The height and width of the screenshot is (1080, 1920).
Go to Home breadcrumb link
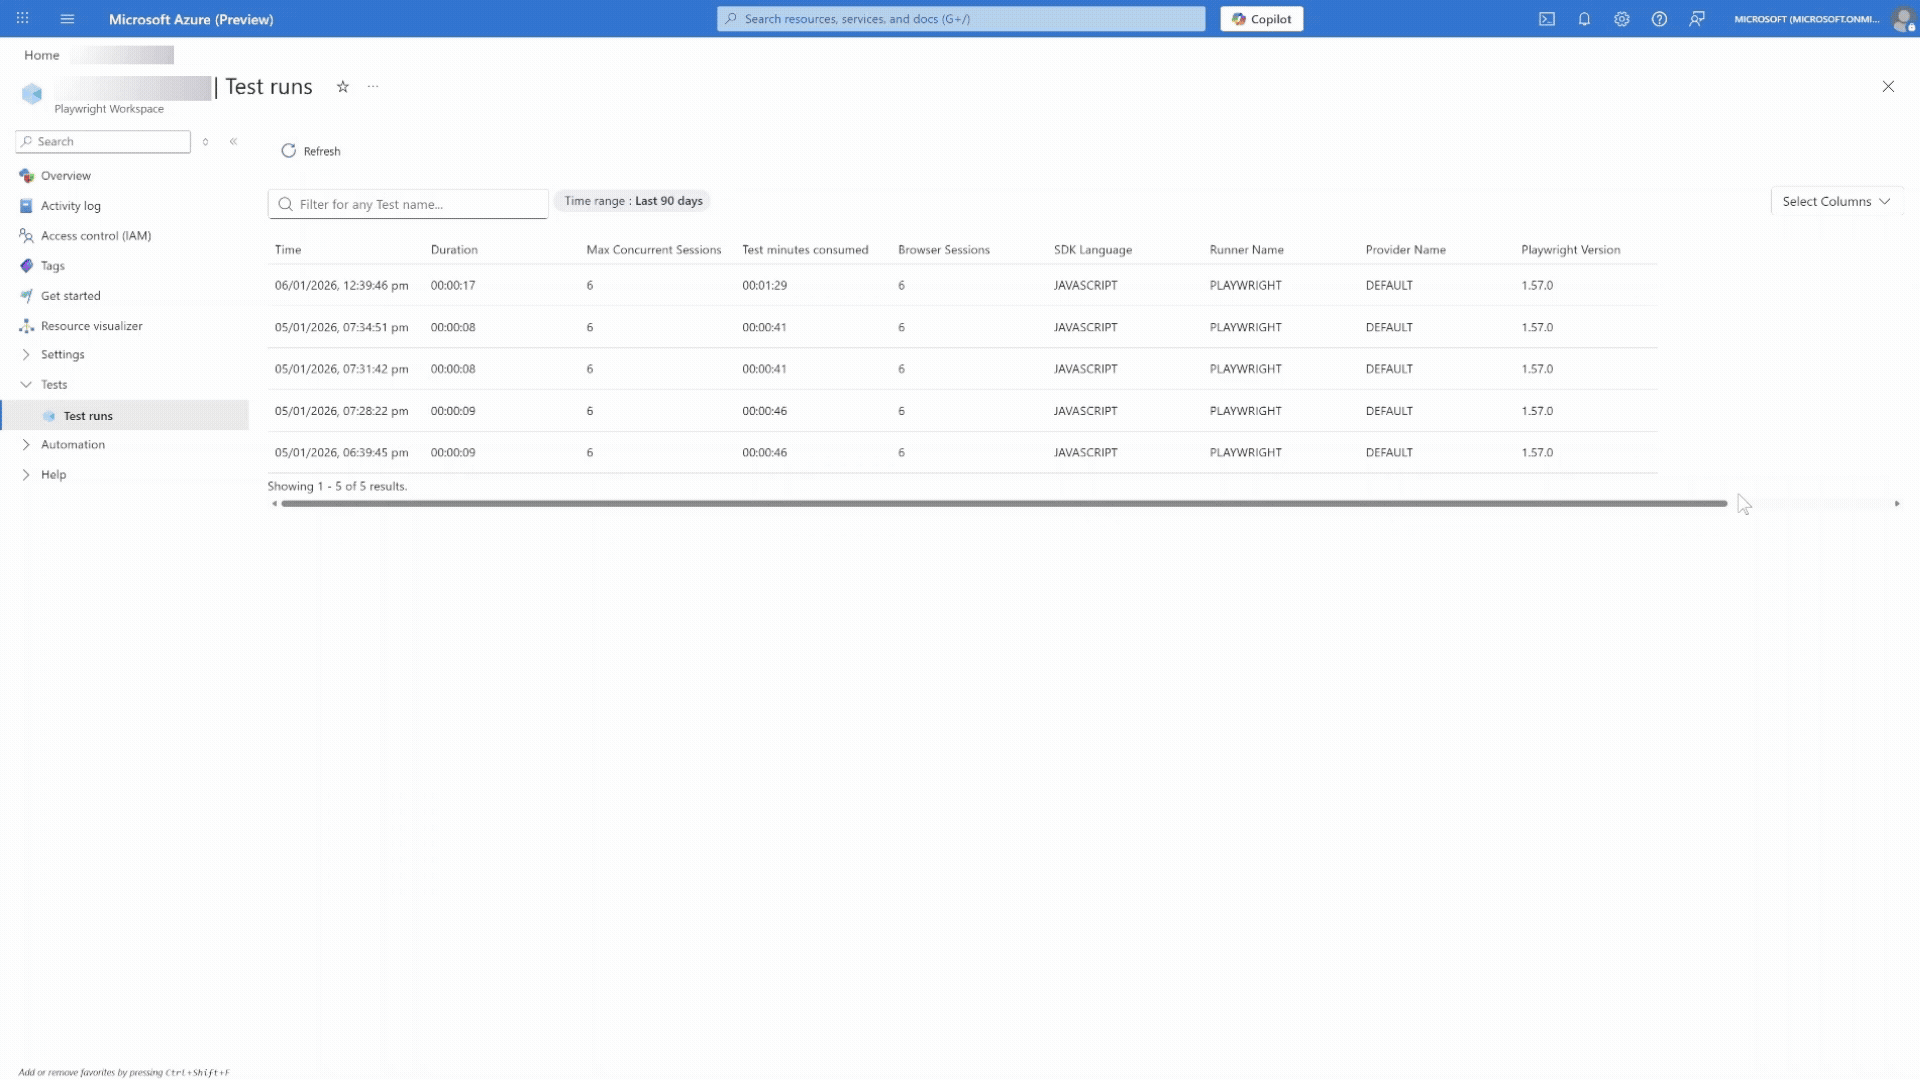[42, 55]
